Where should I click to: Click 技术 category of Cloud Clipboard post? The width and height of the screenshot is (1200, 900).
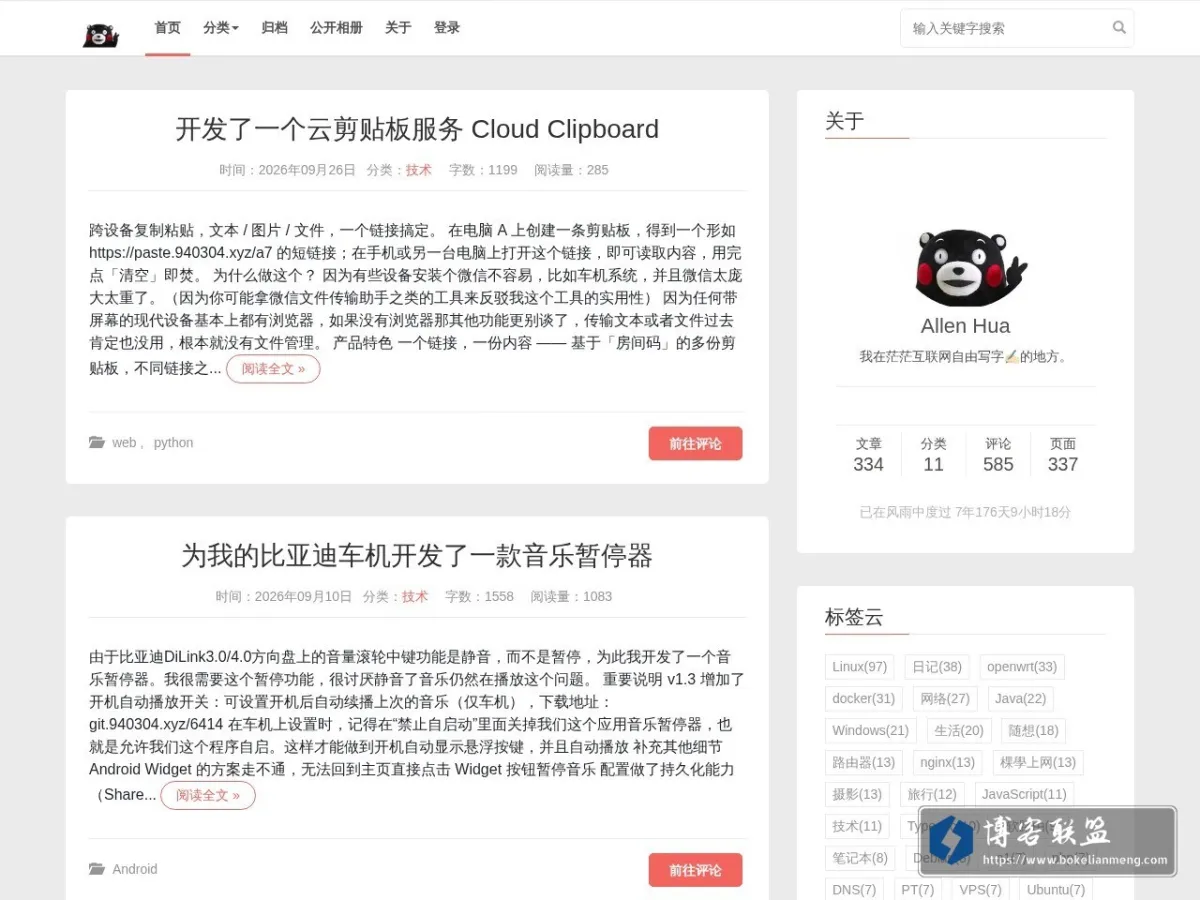(419, 170)
